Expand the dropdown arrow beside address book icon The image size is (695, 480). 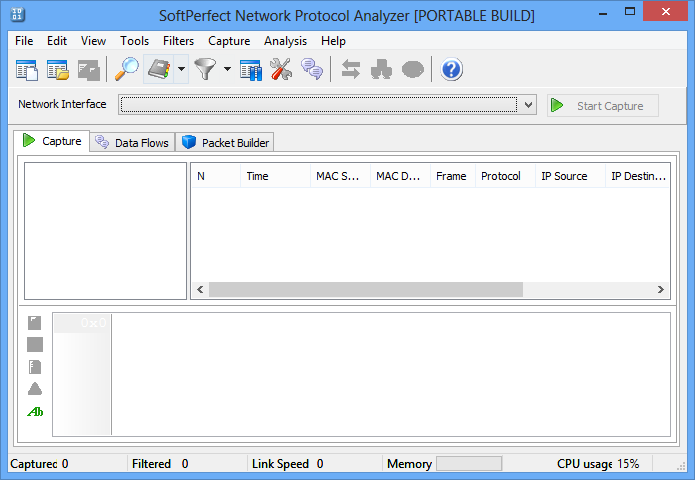point(181,69)
